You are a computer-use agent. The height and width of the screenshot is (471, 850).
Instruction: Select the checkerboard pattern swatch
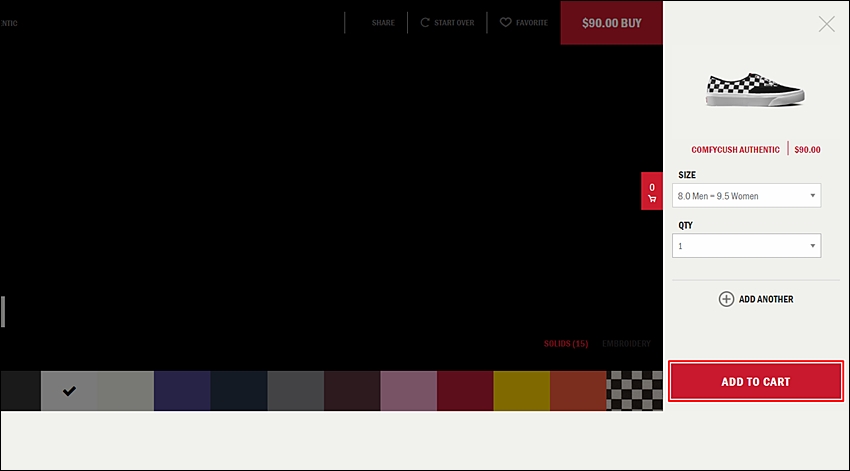point(634,391)
